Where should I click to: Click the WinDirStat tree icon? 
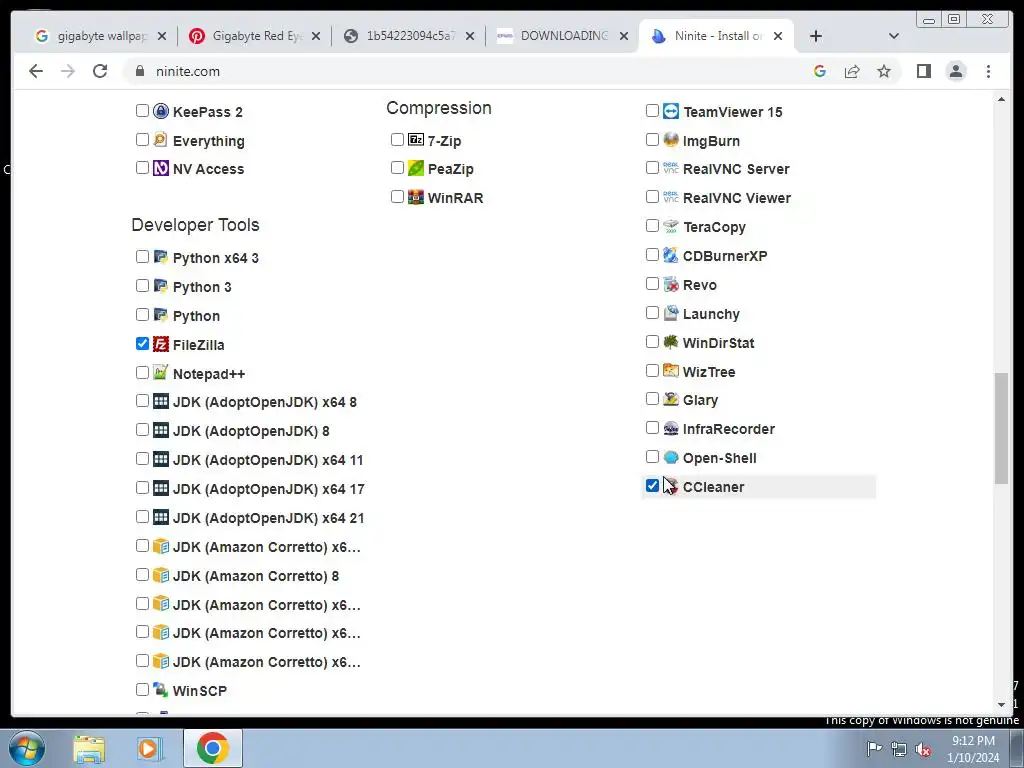point(671,342)
